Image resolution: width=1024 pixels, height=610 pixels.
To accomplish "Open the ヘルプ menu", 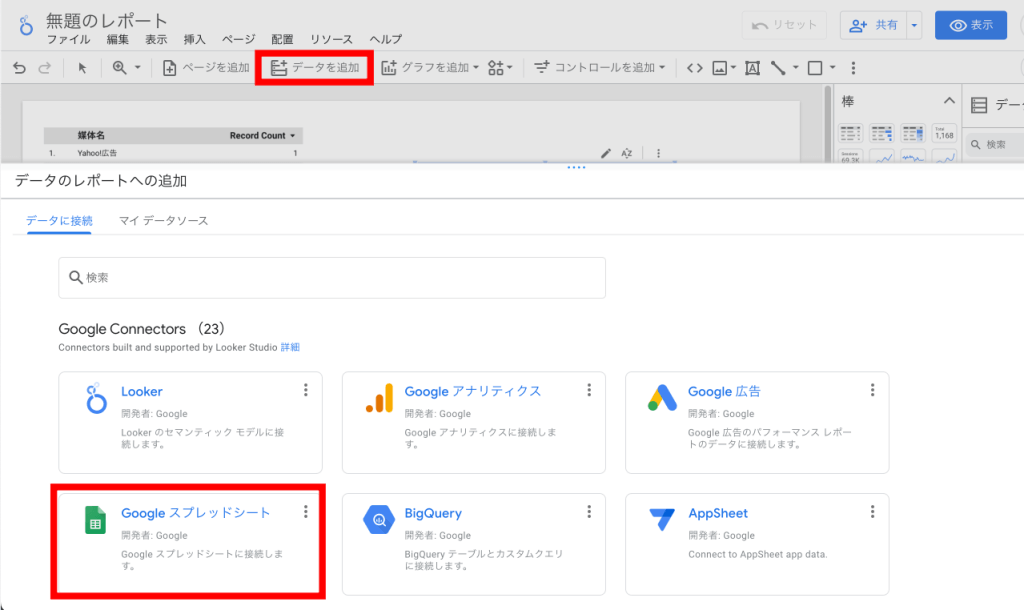I will [x=386, y=40].
